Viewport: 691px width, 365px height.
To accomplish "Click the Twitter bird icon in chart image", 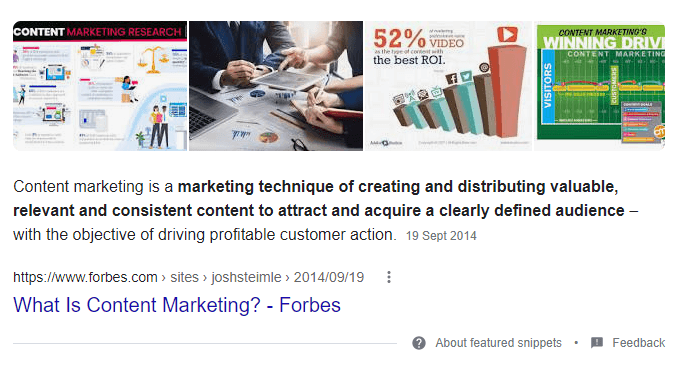I will [465, 77].
